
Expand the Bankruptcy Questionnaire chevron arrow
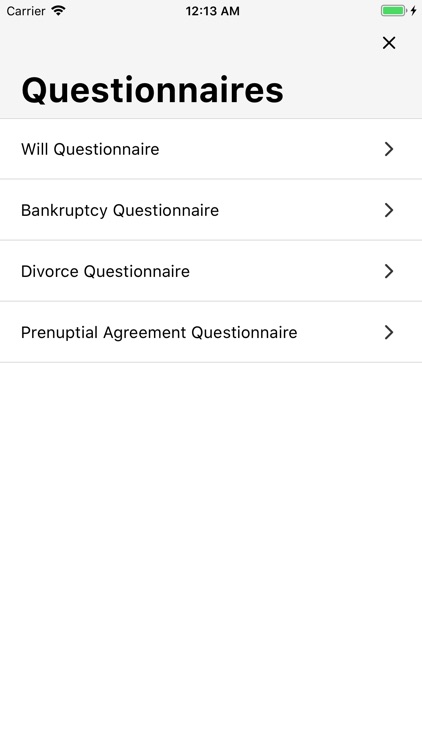[389, 210]
